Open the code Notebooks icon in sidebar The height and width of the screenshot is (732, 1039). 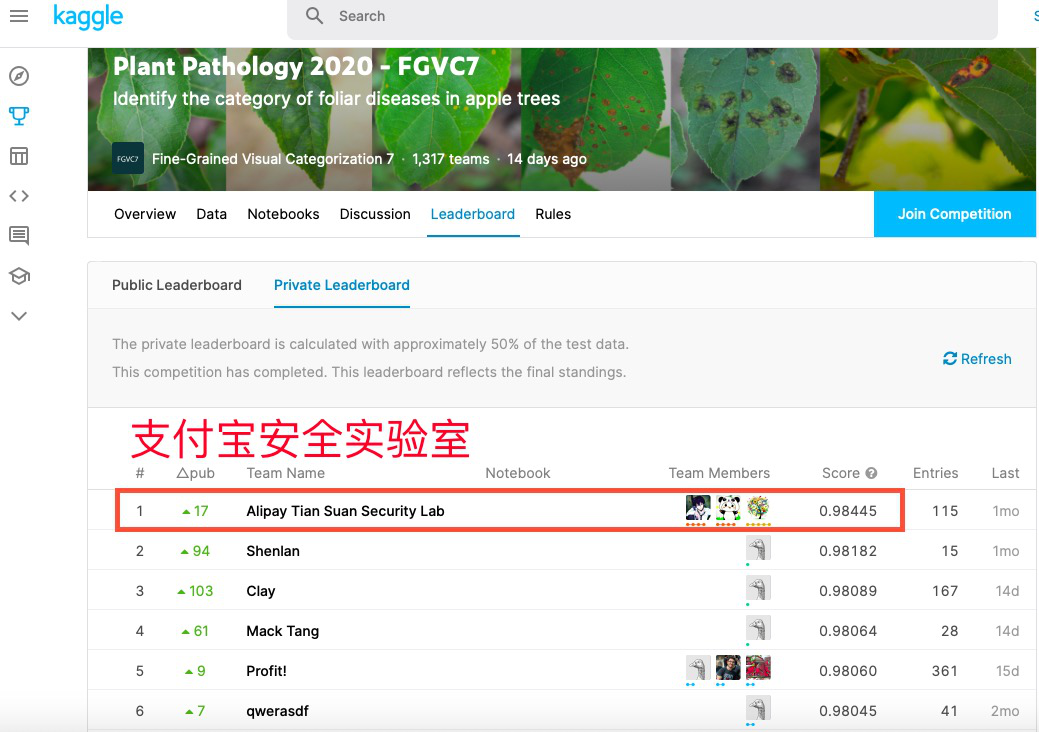tap(19, 196)
